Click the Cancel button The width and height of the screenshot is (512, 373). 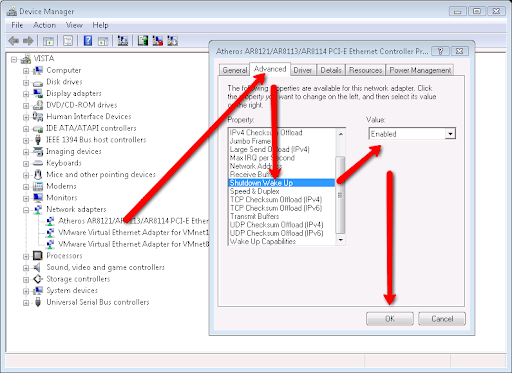pyautogui.click(x=442, y=319)
